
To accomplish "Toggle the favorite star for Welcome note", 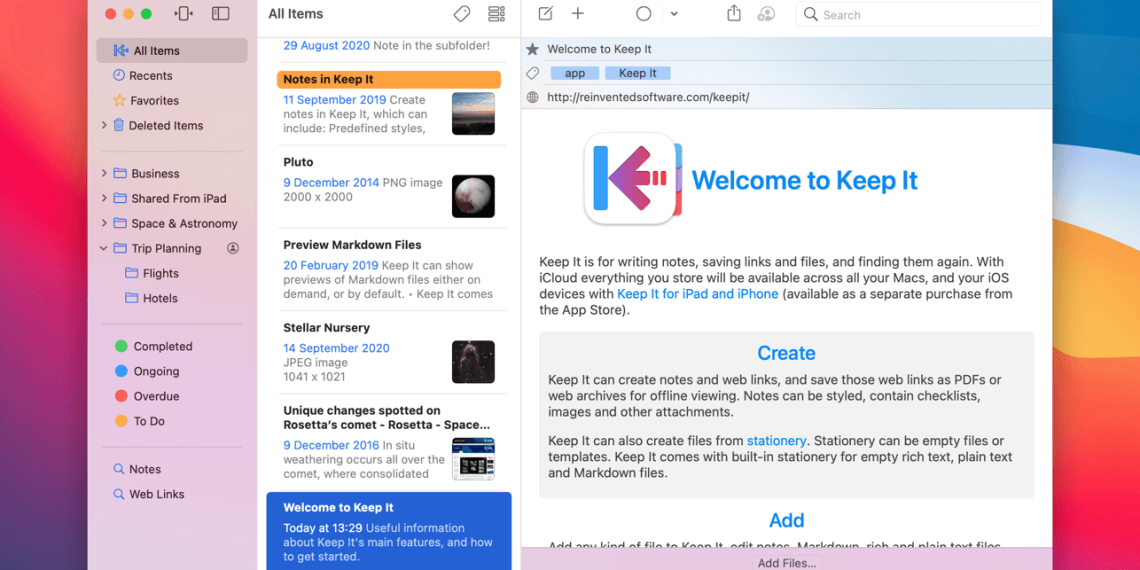I will coord(533,49).
